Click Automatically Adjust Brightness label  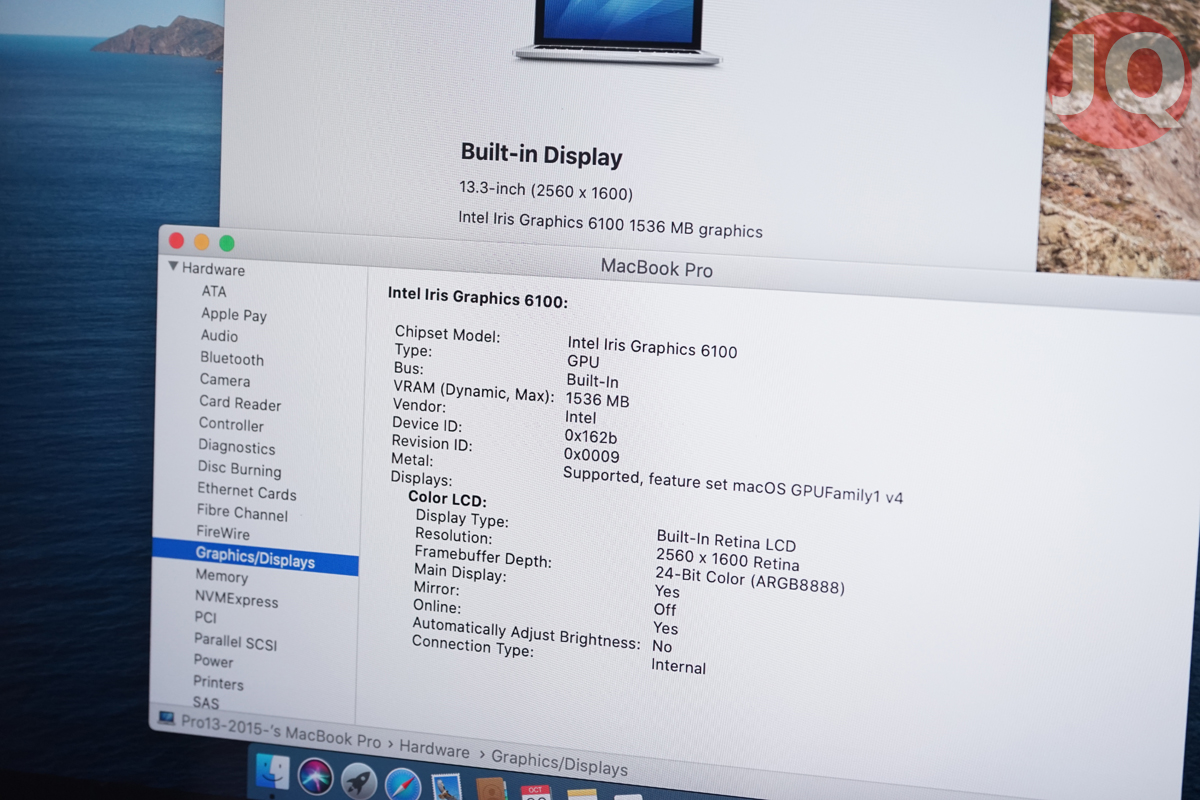point(526,633)
